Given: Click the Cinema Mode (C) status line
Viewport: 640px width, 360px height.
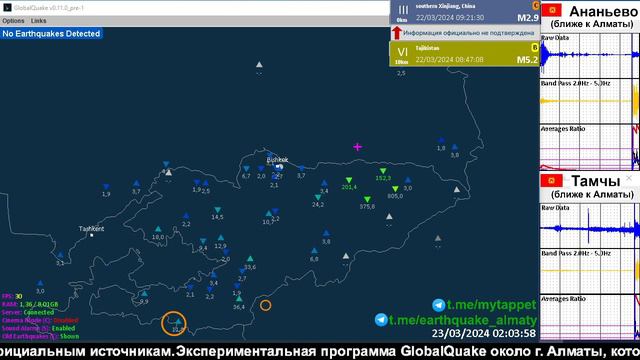Looking at the screenshot, I should tap(40, 320).
